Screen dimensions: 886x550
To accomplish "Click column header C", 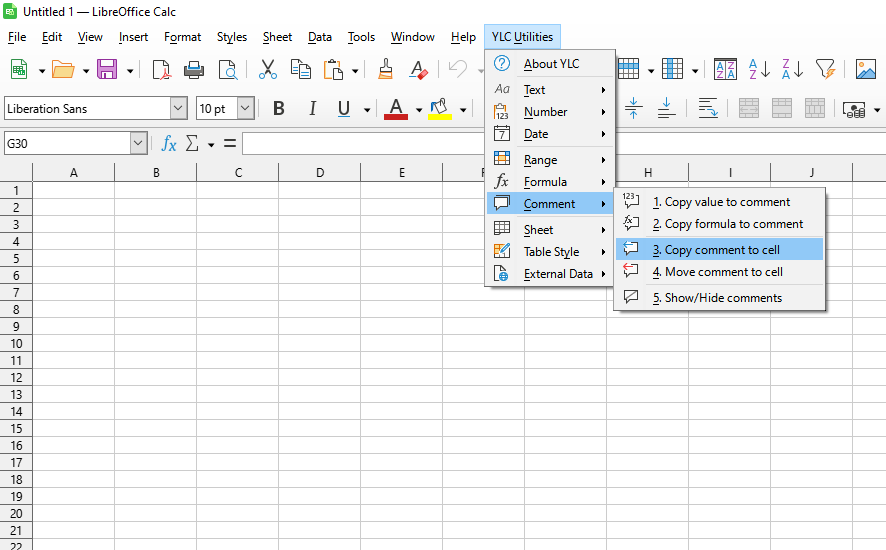I will tap(238, 173).
